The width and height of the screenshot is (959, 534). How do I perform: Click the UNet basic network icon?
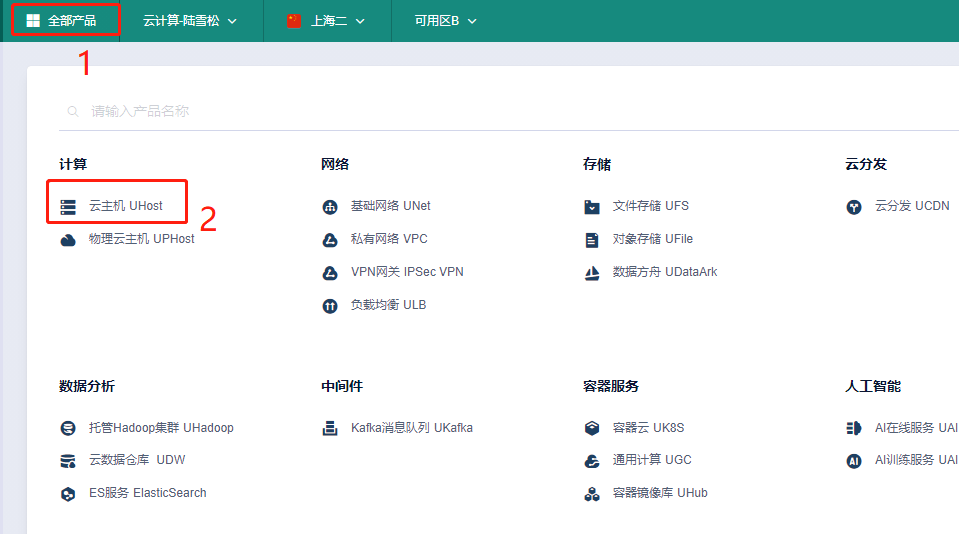[x=330, y=207]
